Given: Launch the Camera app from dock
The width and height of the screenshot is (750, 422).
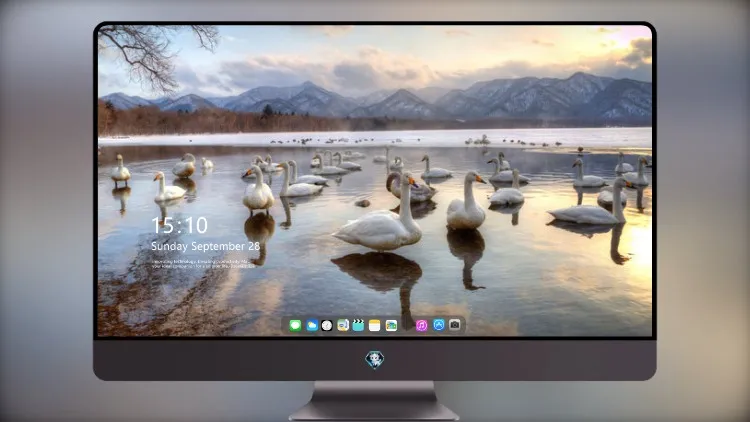Looking at the screenshot, I should [455, 325].
